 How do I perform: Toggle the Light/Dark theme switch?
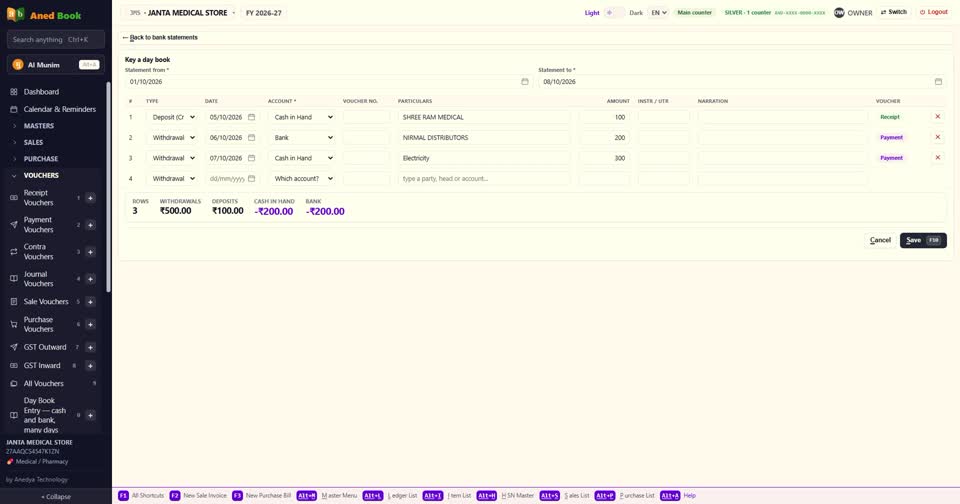pos(614,12)
